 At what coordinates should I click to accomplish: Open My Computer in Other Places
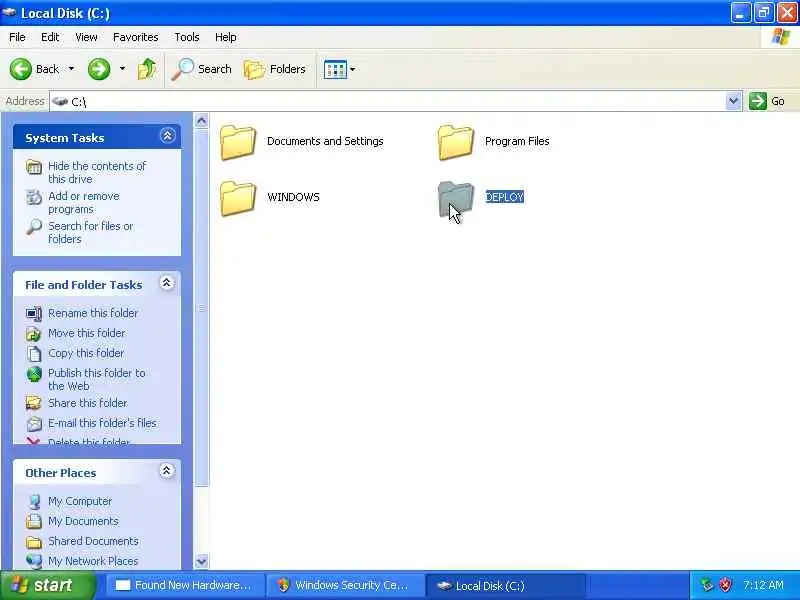click(80, 502)
